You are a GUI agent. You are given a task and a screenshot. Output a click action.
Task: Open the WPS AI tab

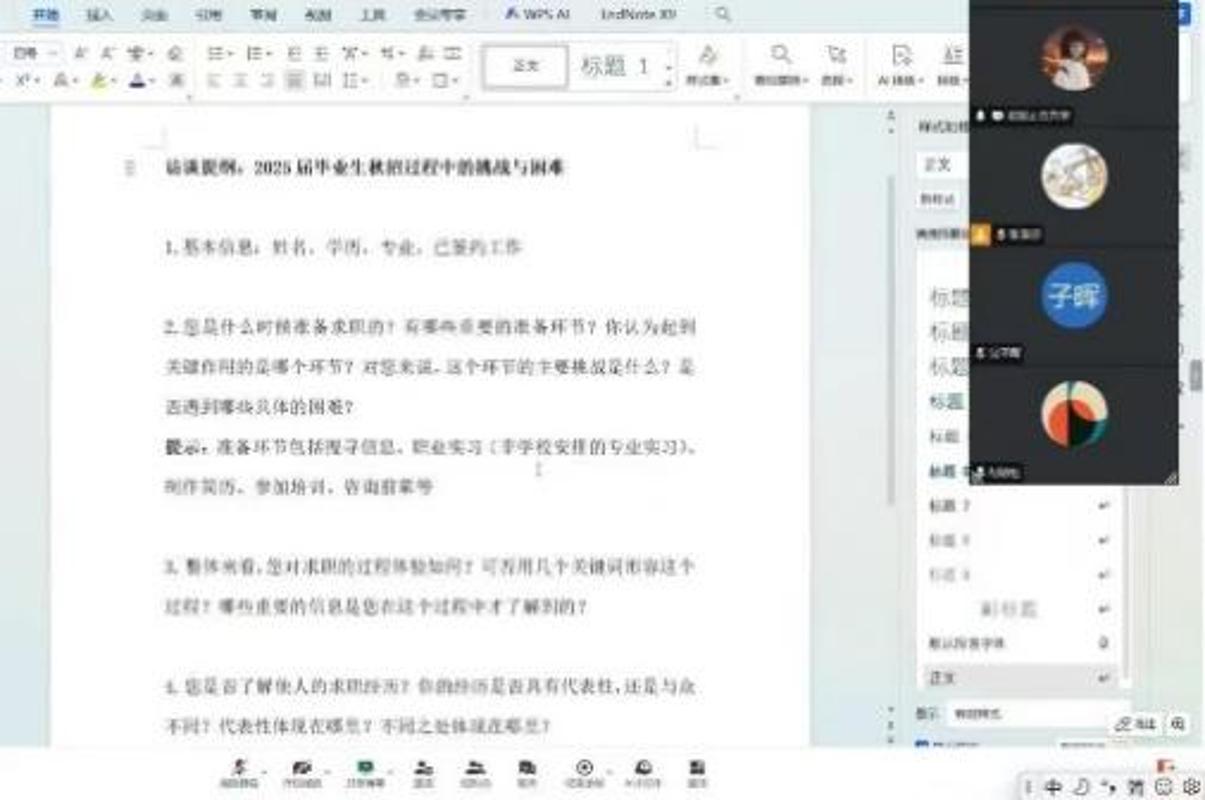pos(539,15)
